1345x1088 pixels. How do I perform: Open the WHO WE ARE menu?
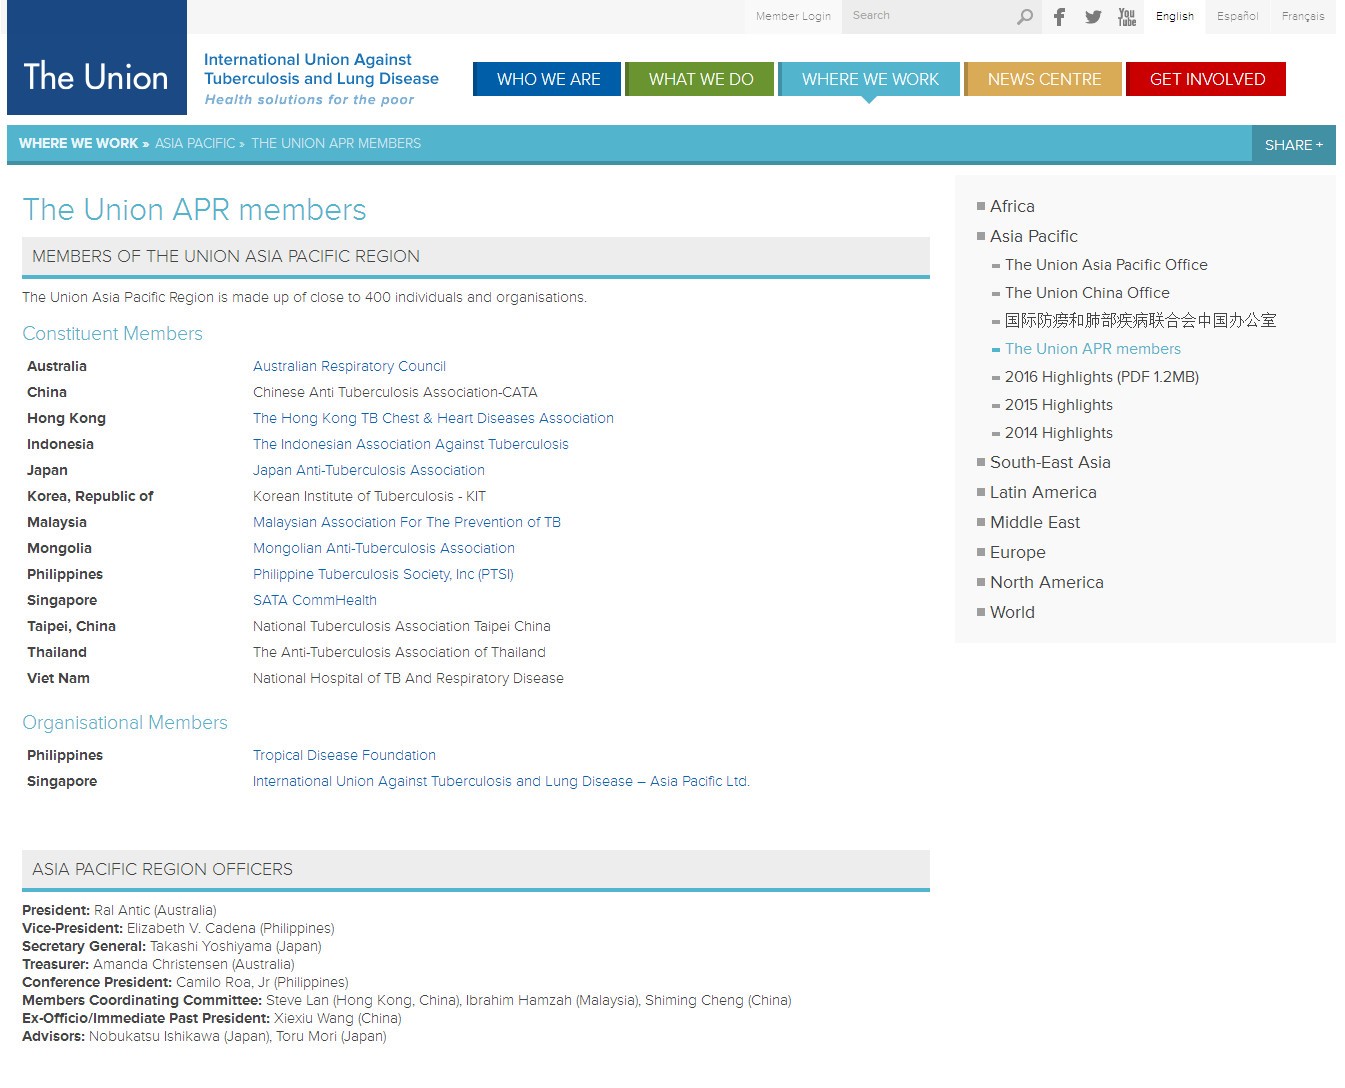tap(548, 79)
